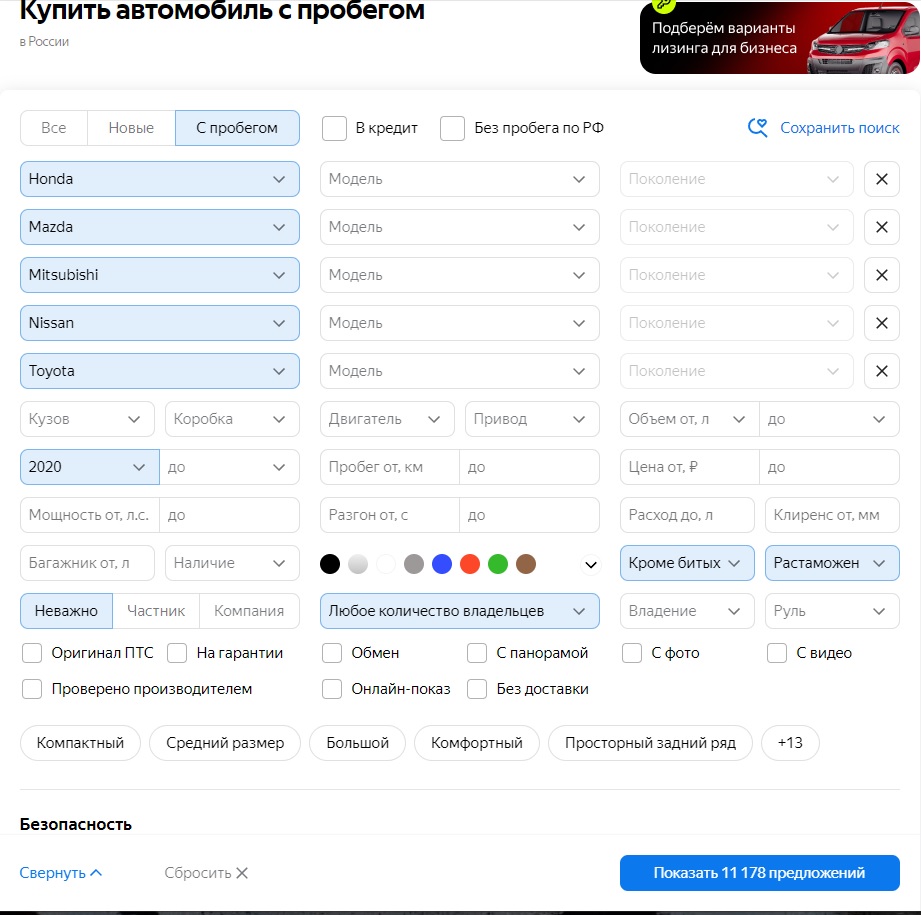The width and height of the screenshot is (921, 915).
Task: Open the Коробка transmission dropdown
Action: tap(232, 419)
